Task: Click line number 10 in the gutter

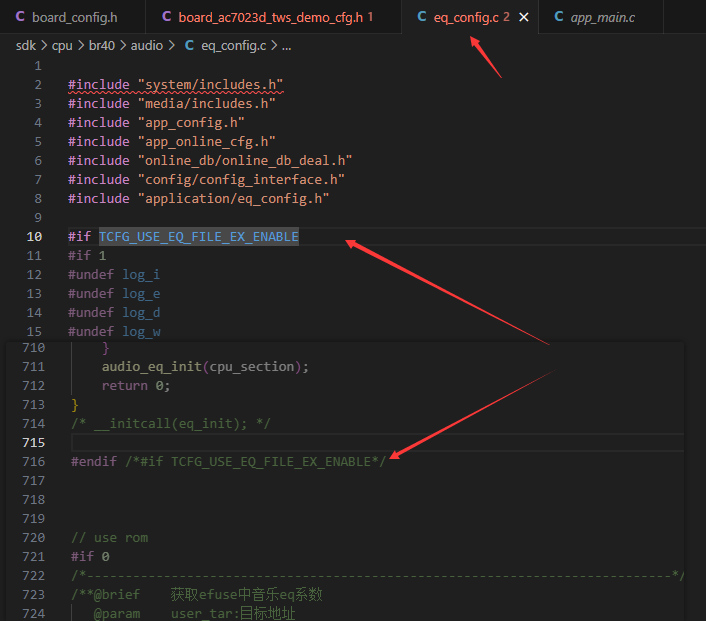Action: pos(34,236)
